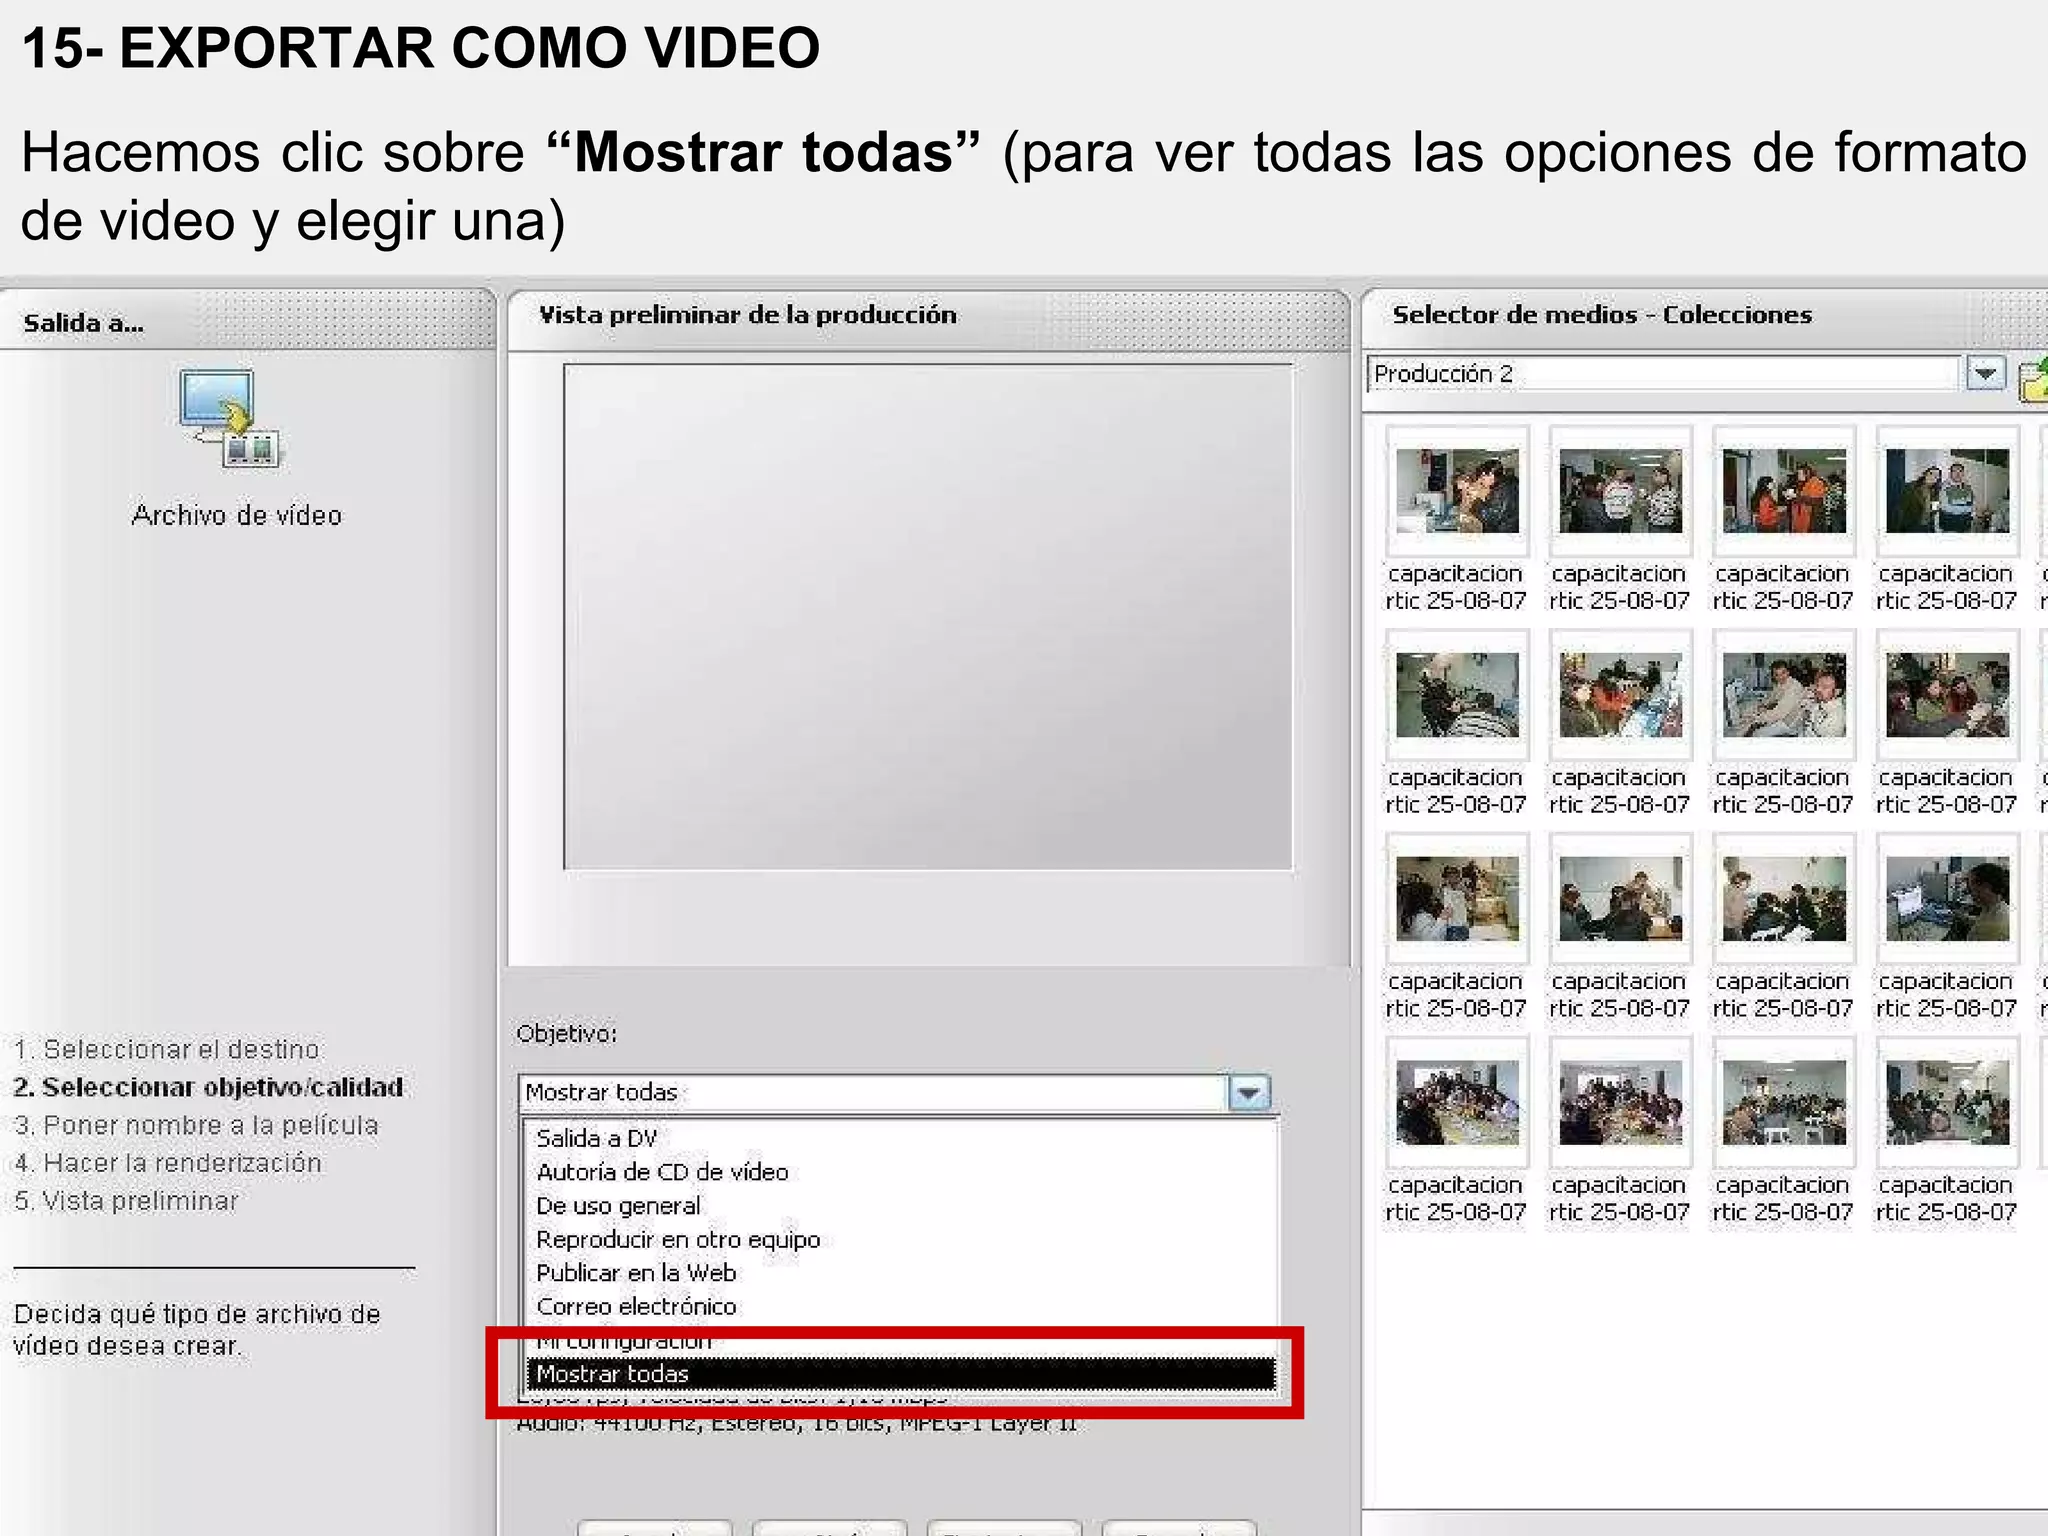Screen dimensions: 2048x1536
Task: Select highlighted Mostrar todas list entry
Action: pyautogui.click(x=900, y=1374)
